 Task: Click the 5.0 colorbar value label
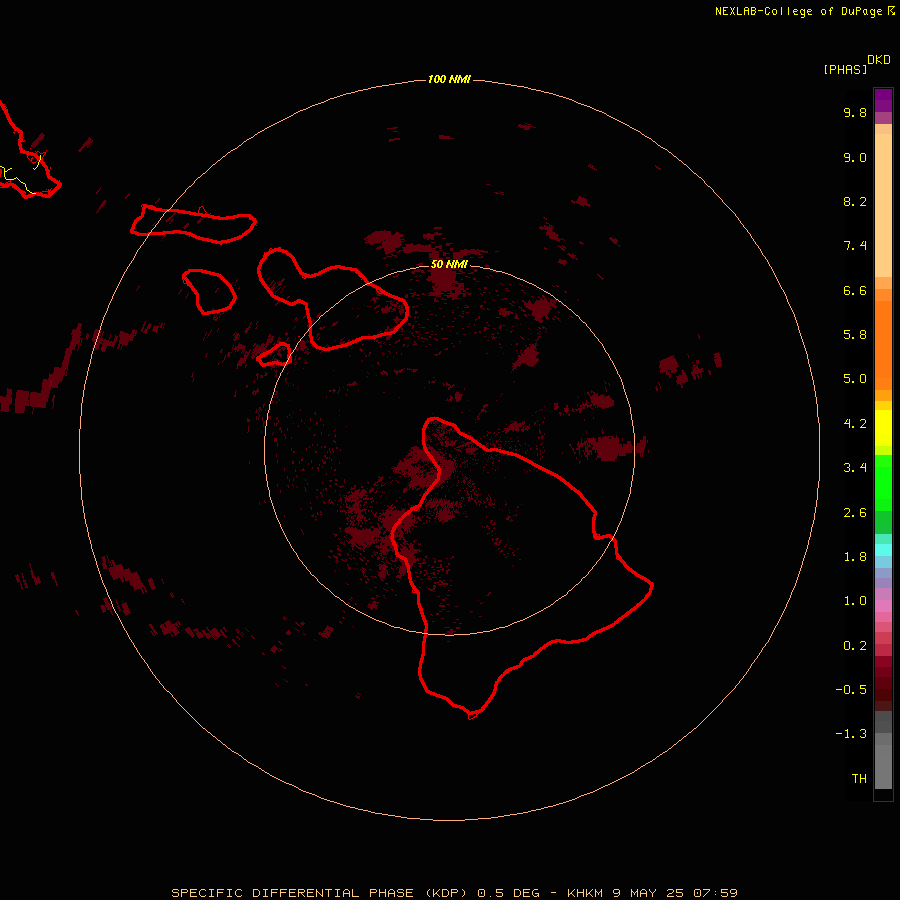(855, 379)
